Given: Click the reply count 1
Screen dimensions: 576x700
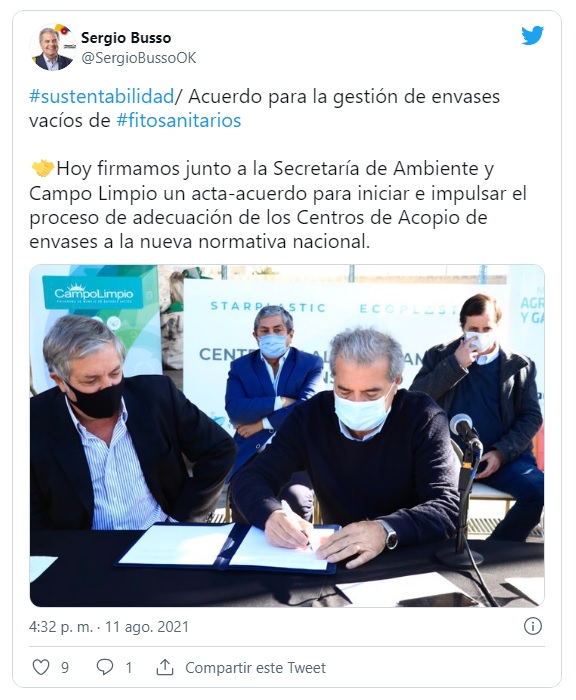Looking at the screenshot, I should point(129,668).
